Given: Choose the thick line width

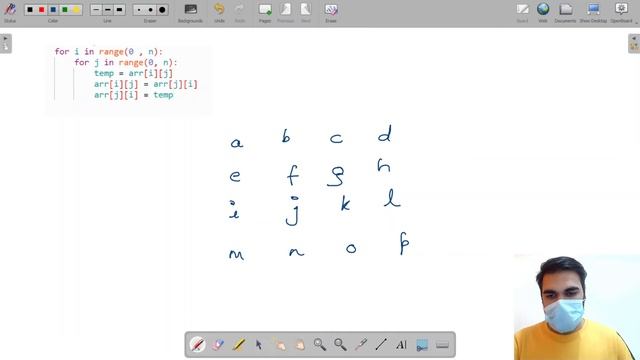Looking at the screenshot, I should tap(119, 9).
